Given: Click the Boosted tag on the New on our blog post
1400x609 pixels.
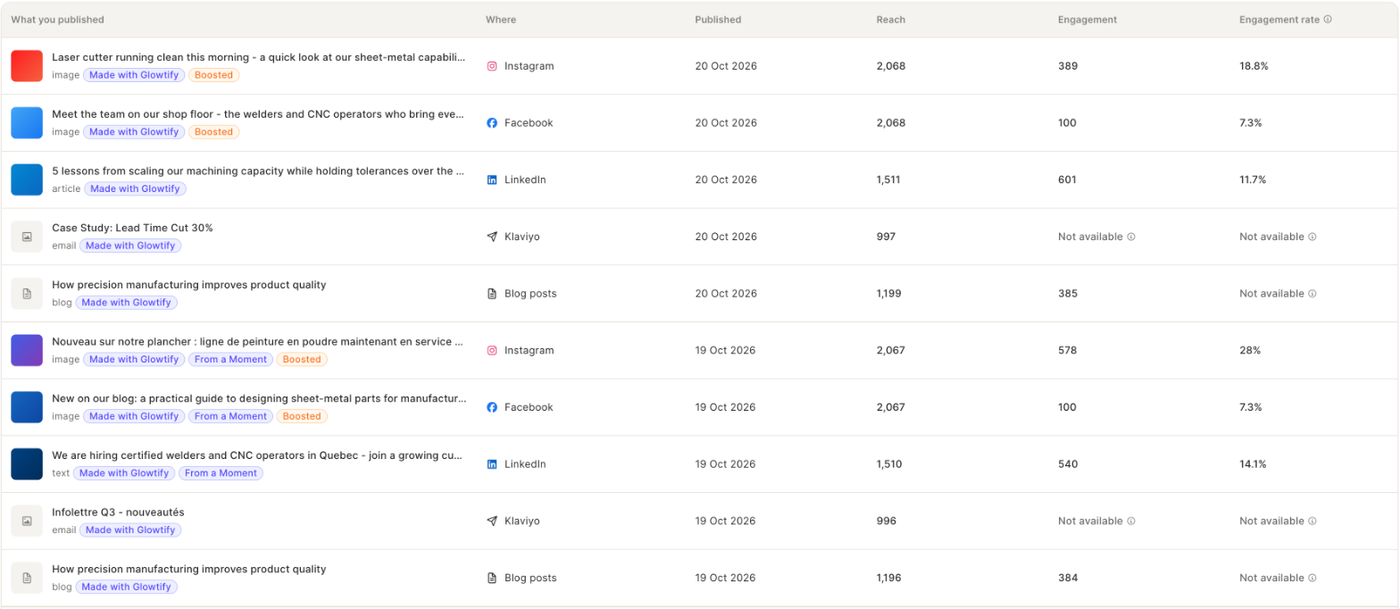Looking at the screenshot, I should tap(301, 417).
